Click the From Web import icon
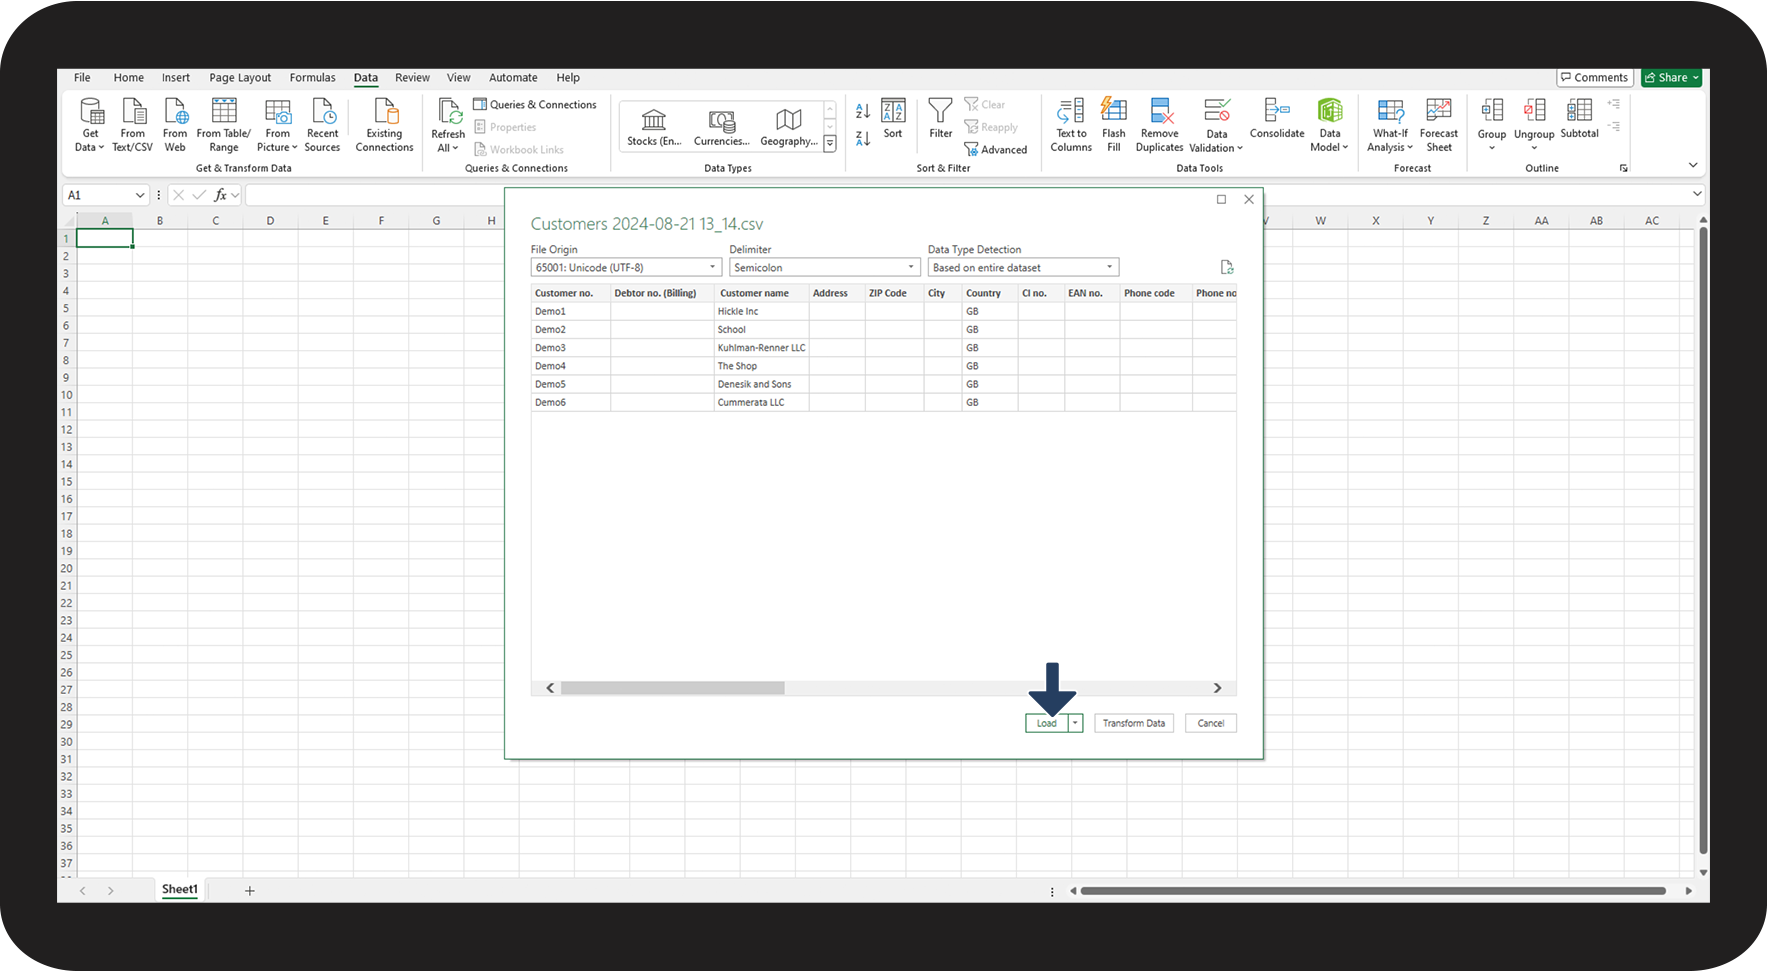Viewport: 1767px width, 971px height. [x=175, y=112]
